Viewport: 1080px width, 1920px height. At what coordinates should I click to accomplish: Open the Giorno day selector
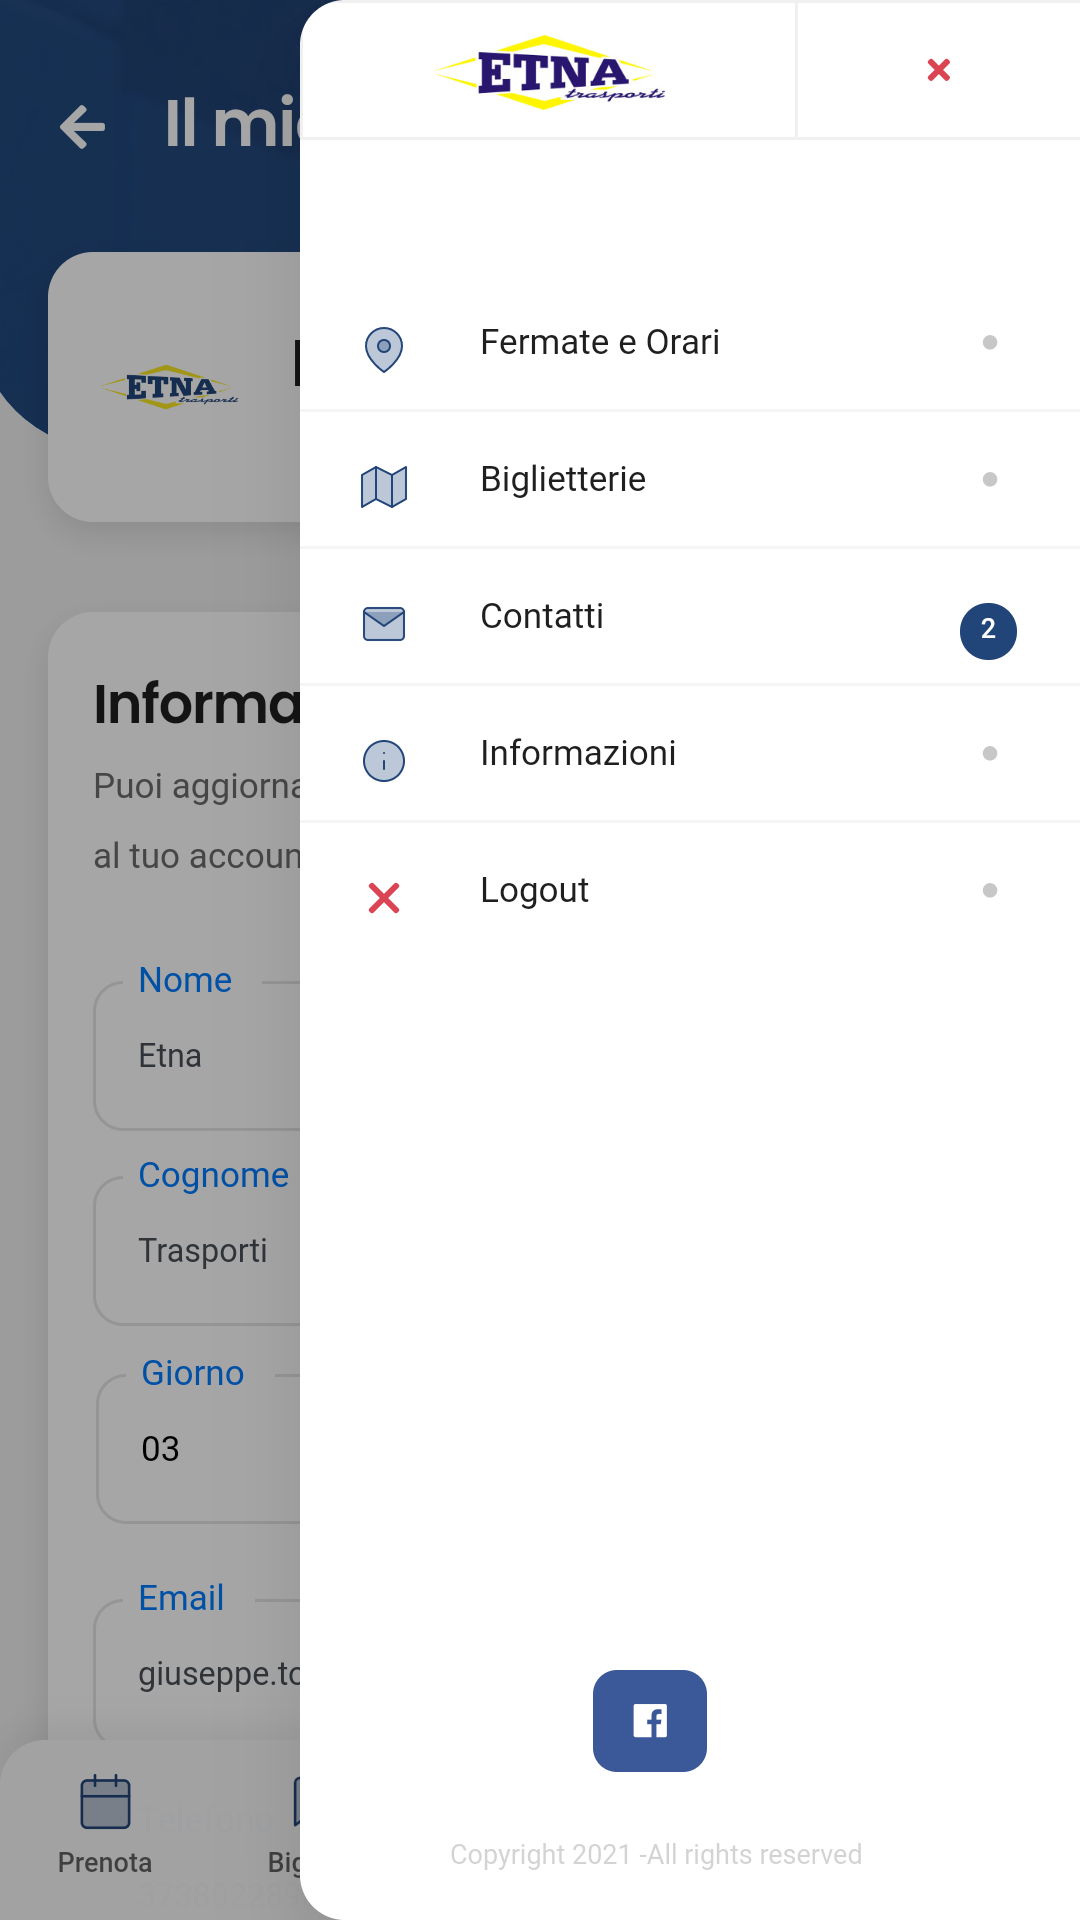tap(200, 1449)
